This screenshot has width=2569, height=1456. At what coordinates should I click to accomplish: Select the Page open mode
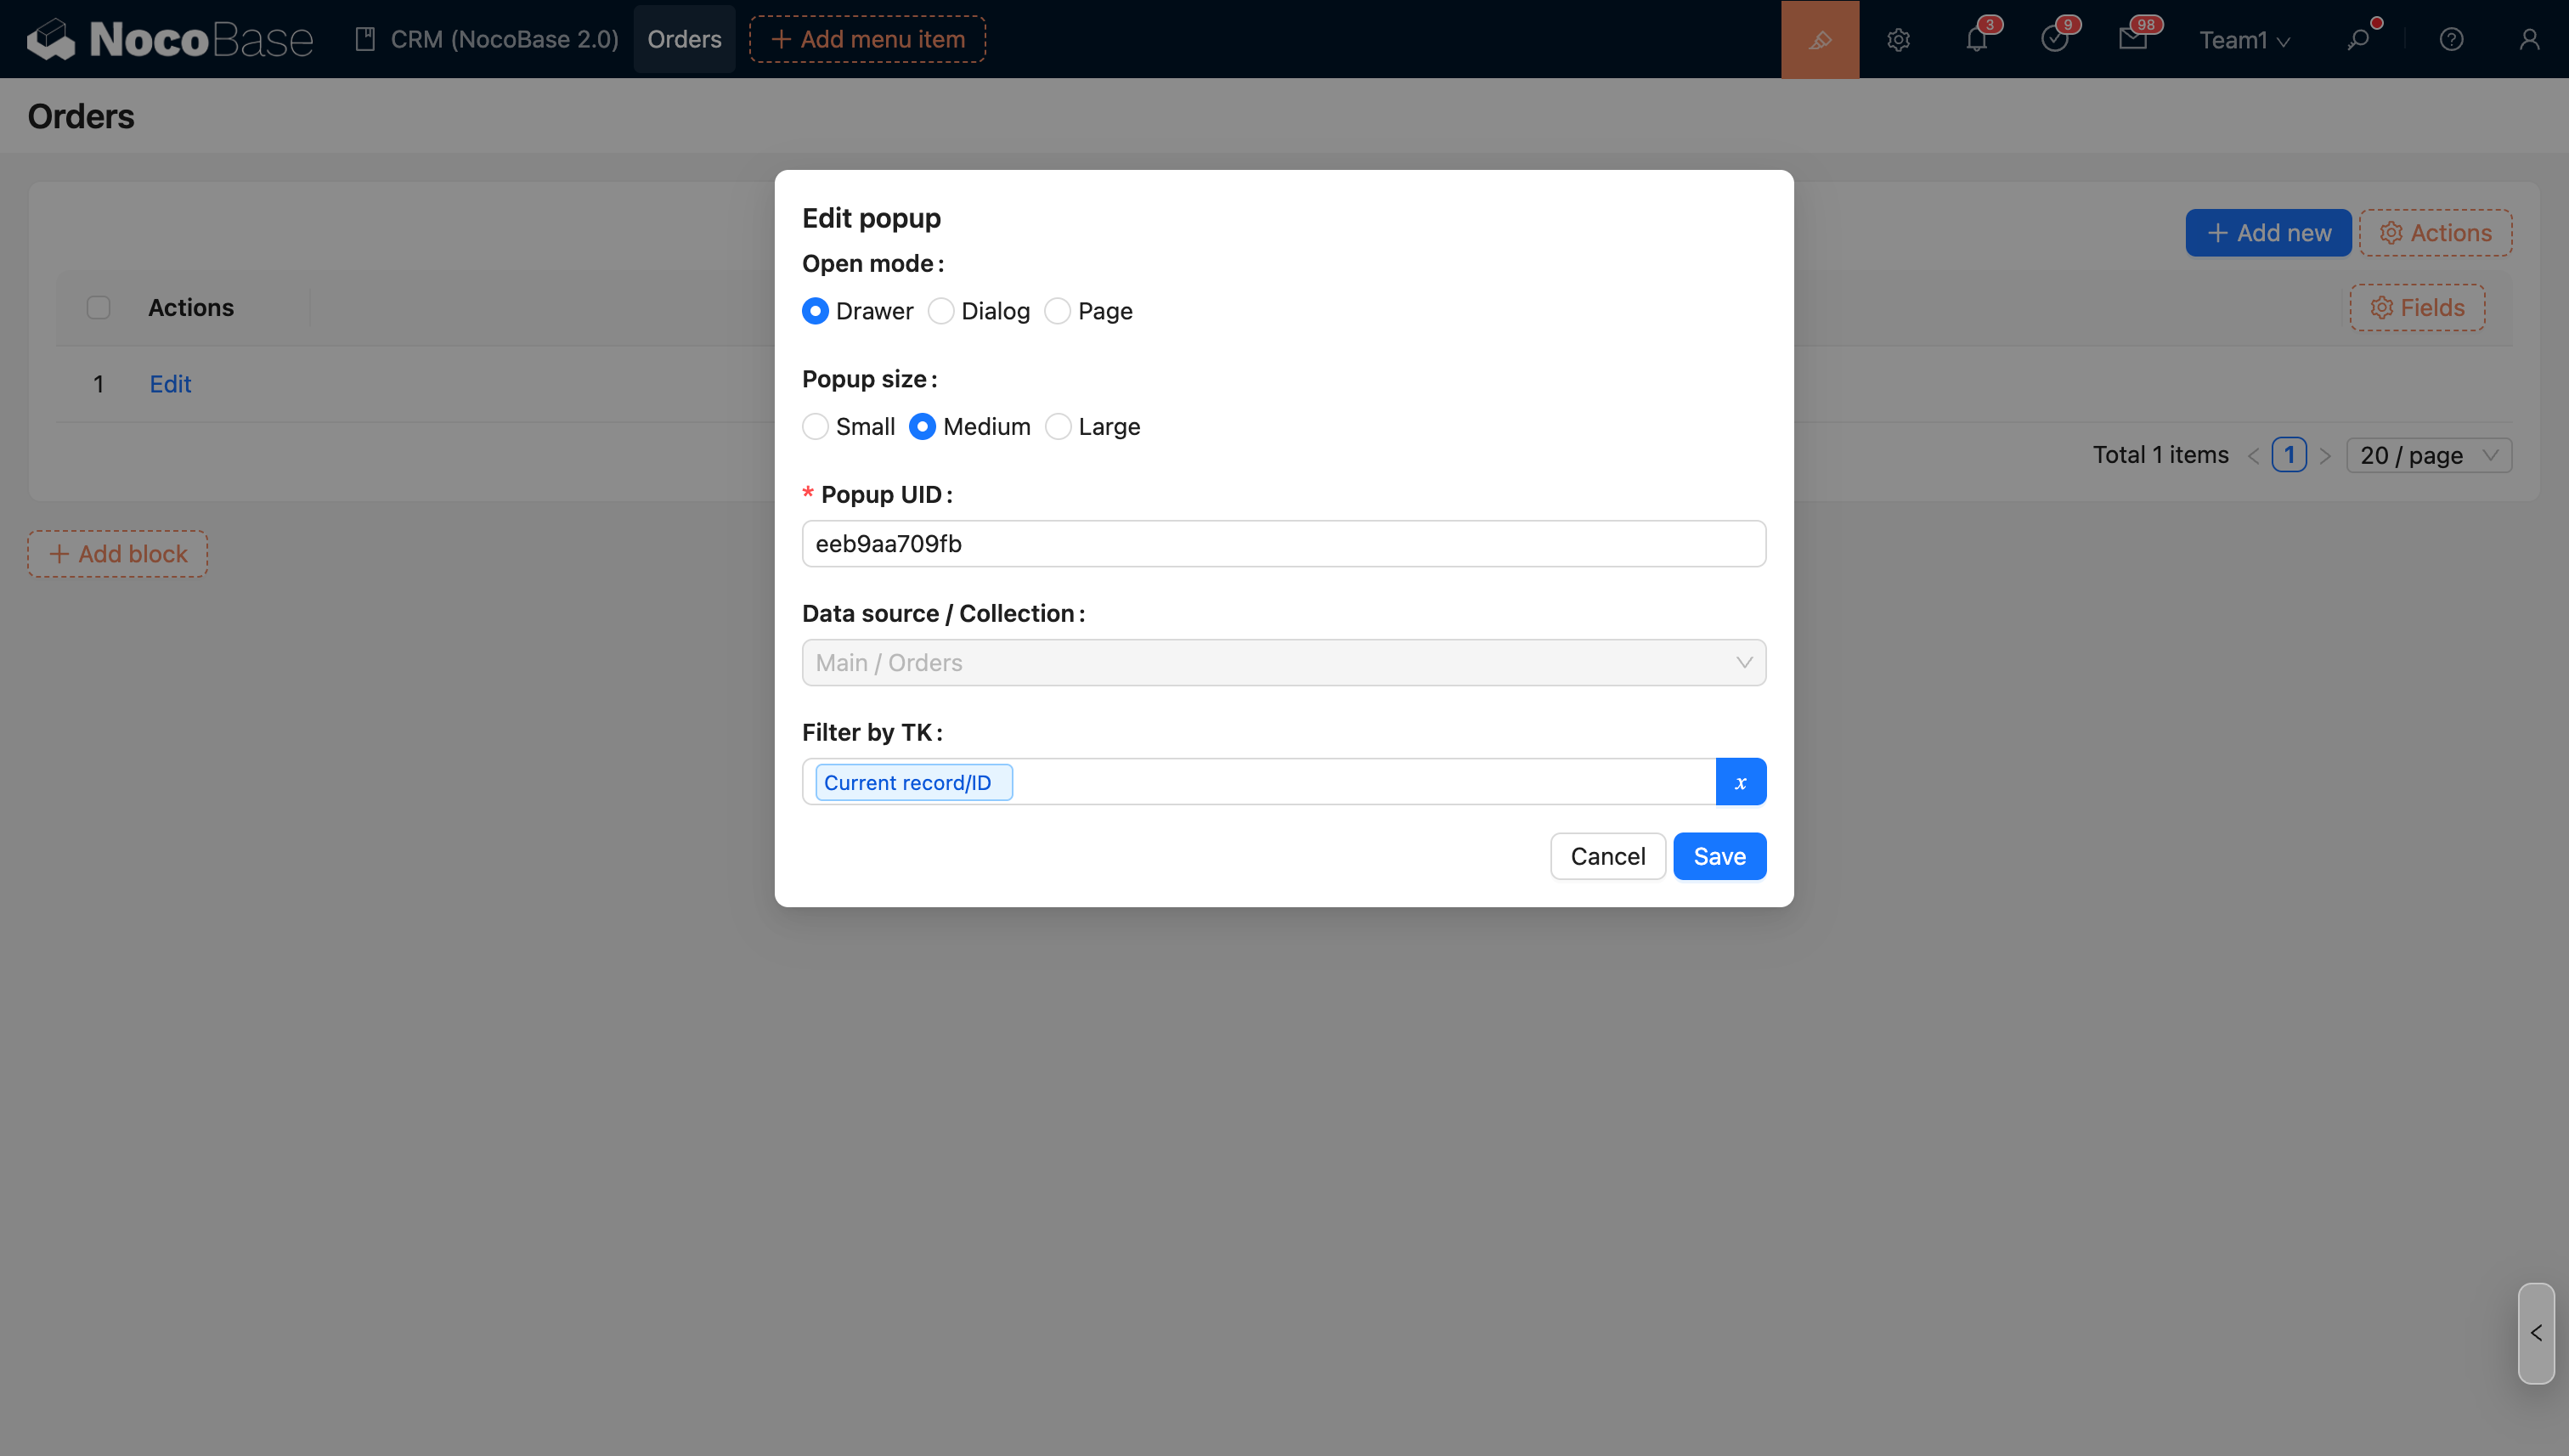point(1057,311)
